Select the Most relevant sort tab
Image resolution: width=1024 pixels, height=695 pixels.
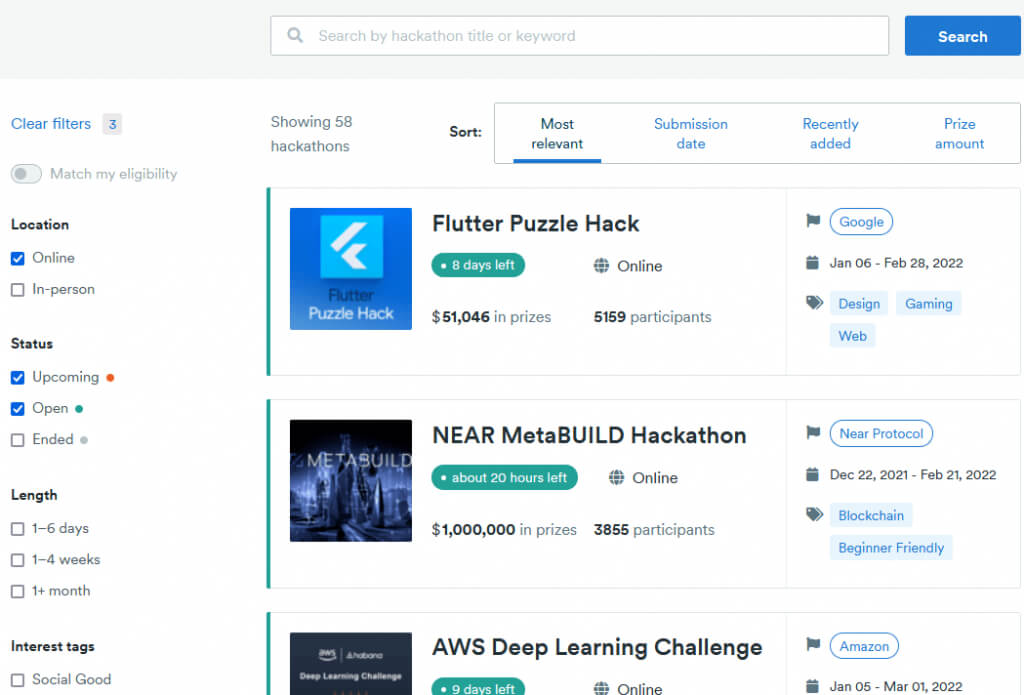coord(557,133)
